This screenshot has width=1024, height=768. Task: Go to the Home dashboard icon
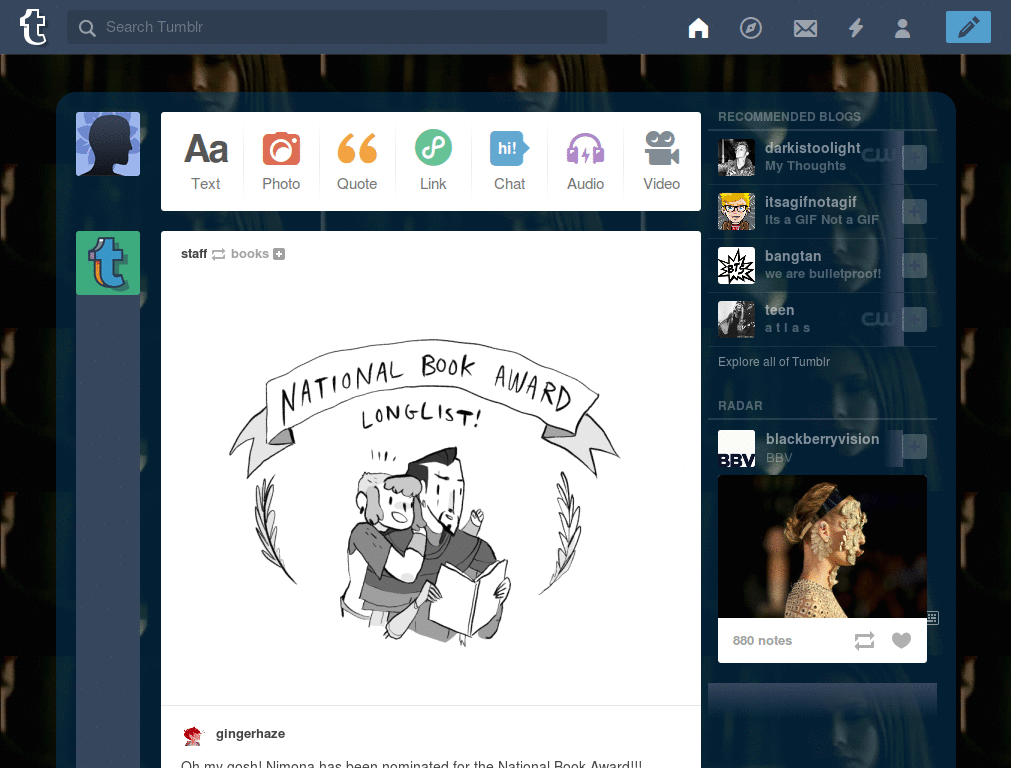click(x=698, y=27)
